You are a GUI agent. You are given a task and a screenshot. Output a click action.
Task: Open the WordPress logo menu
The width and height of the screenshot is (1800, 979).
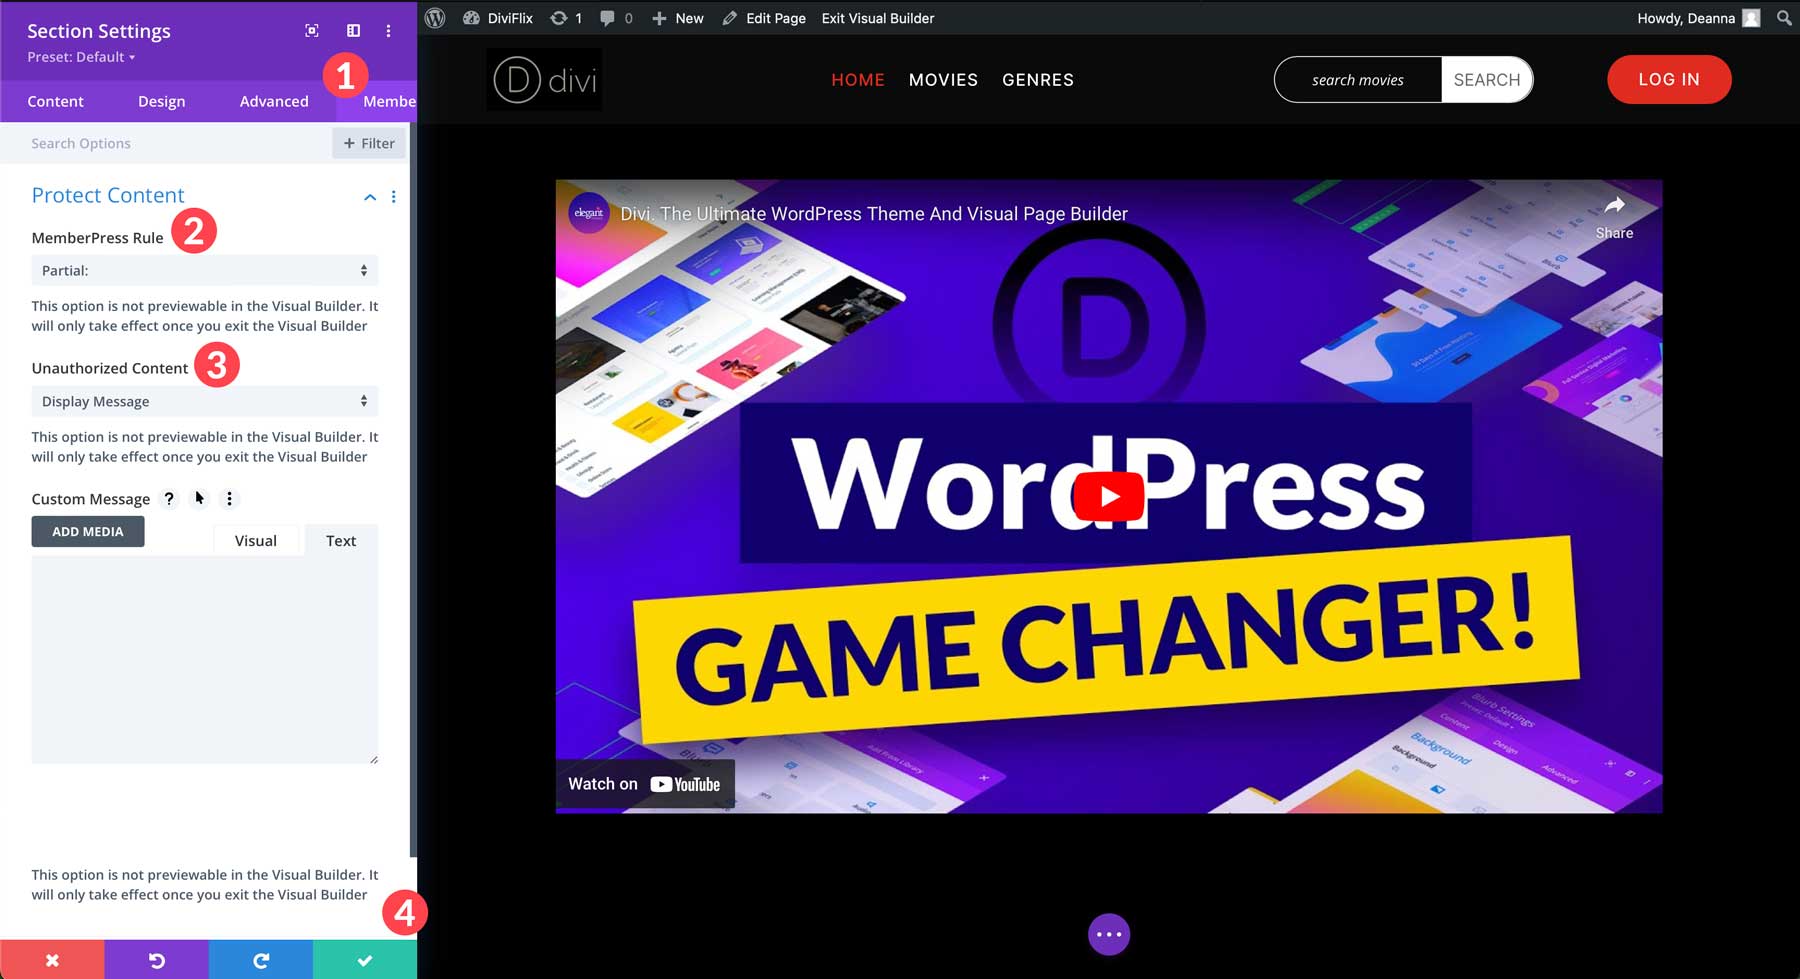435,18
